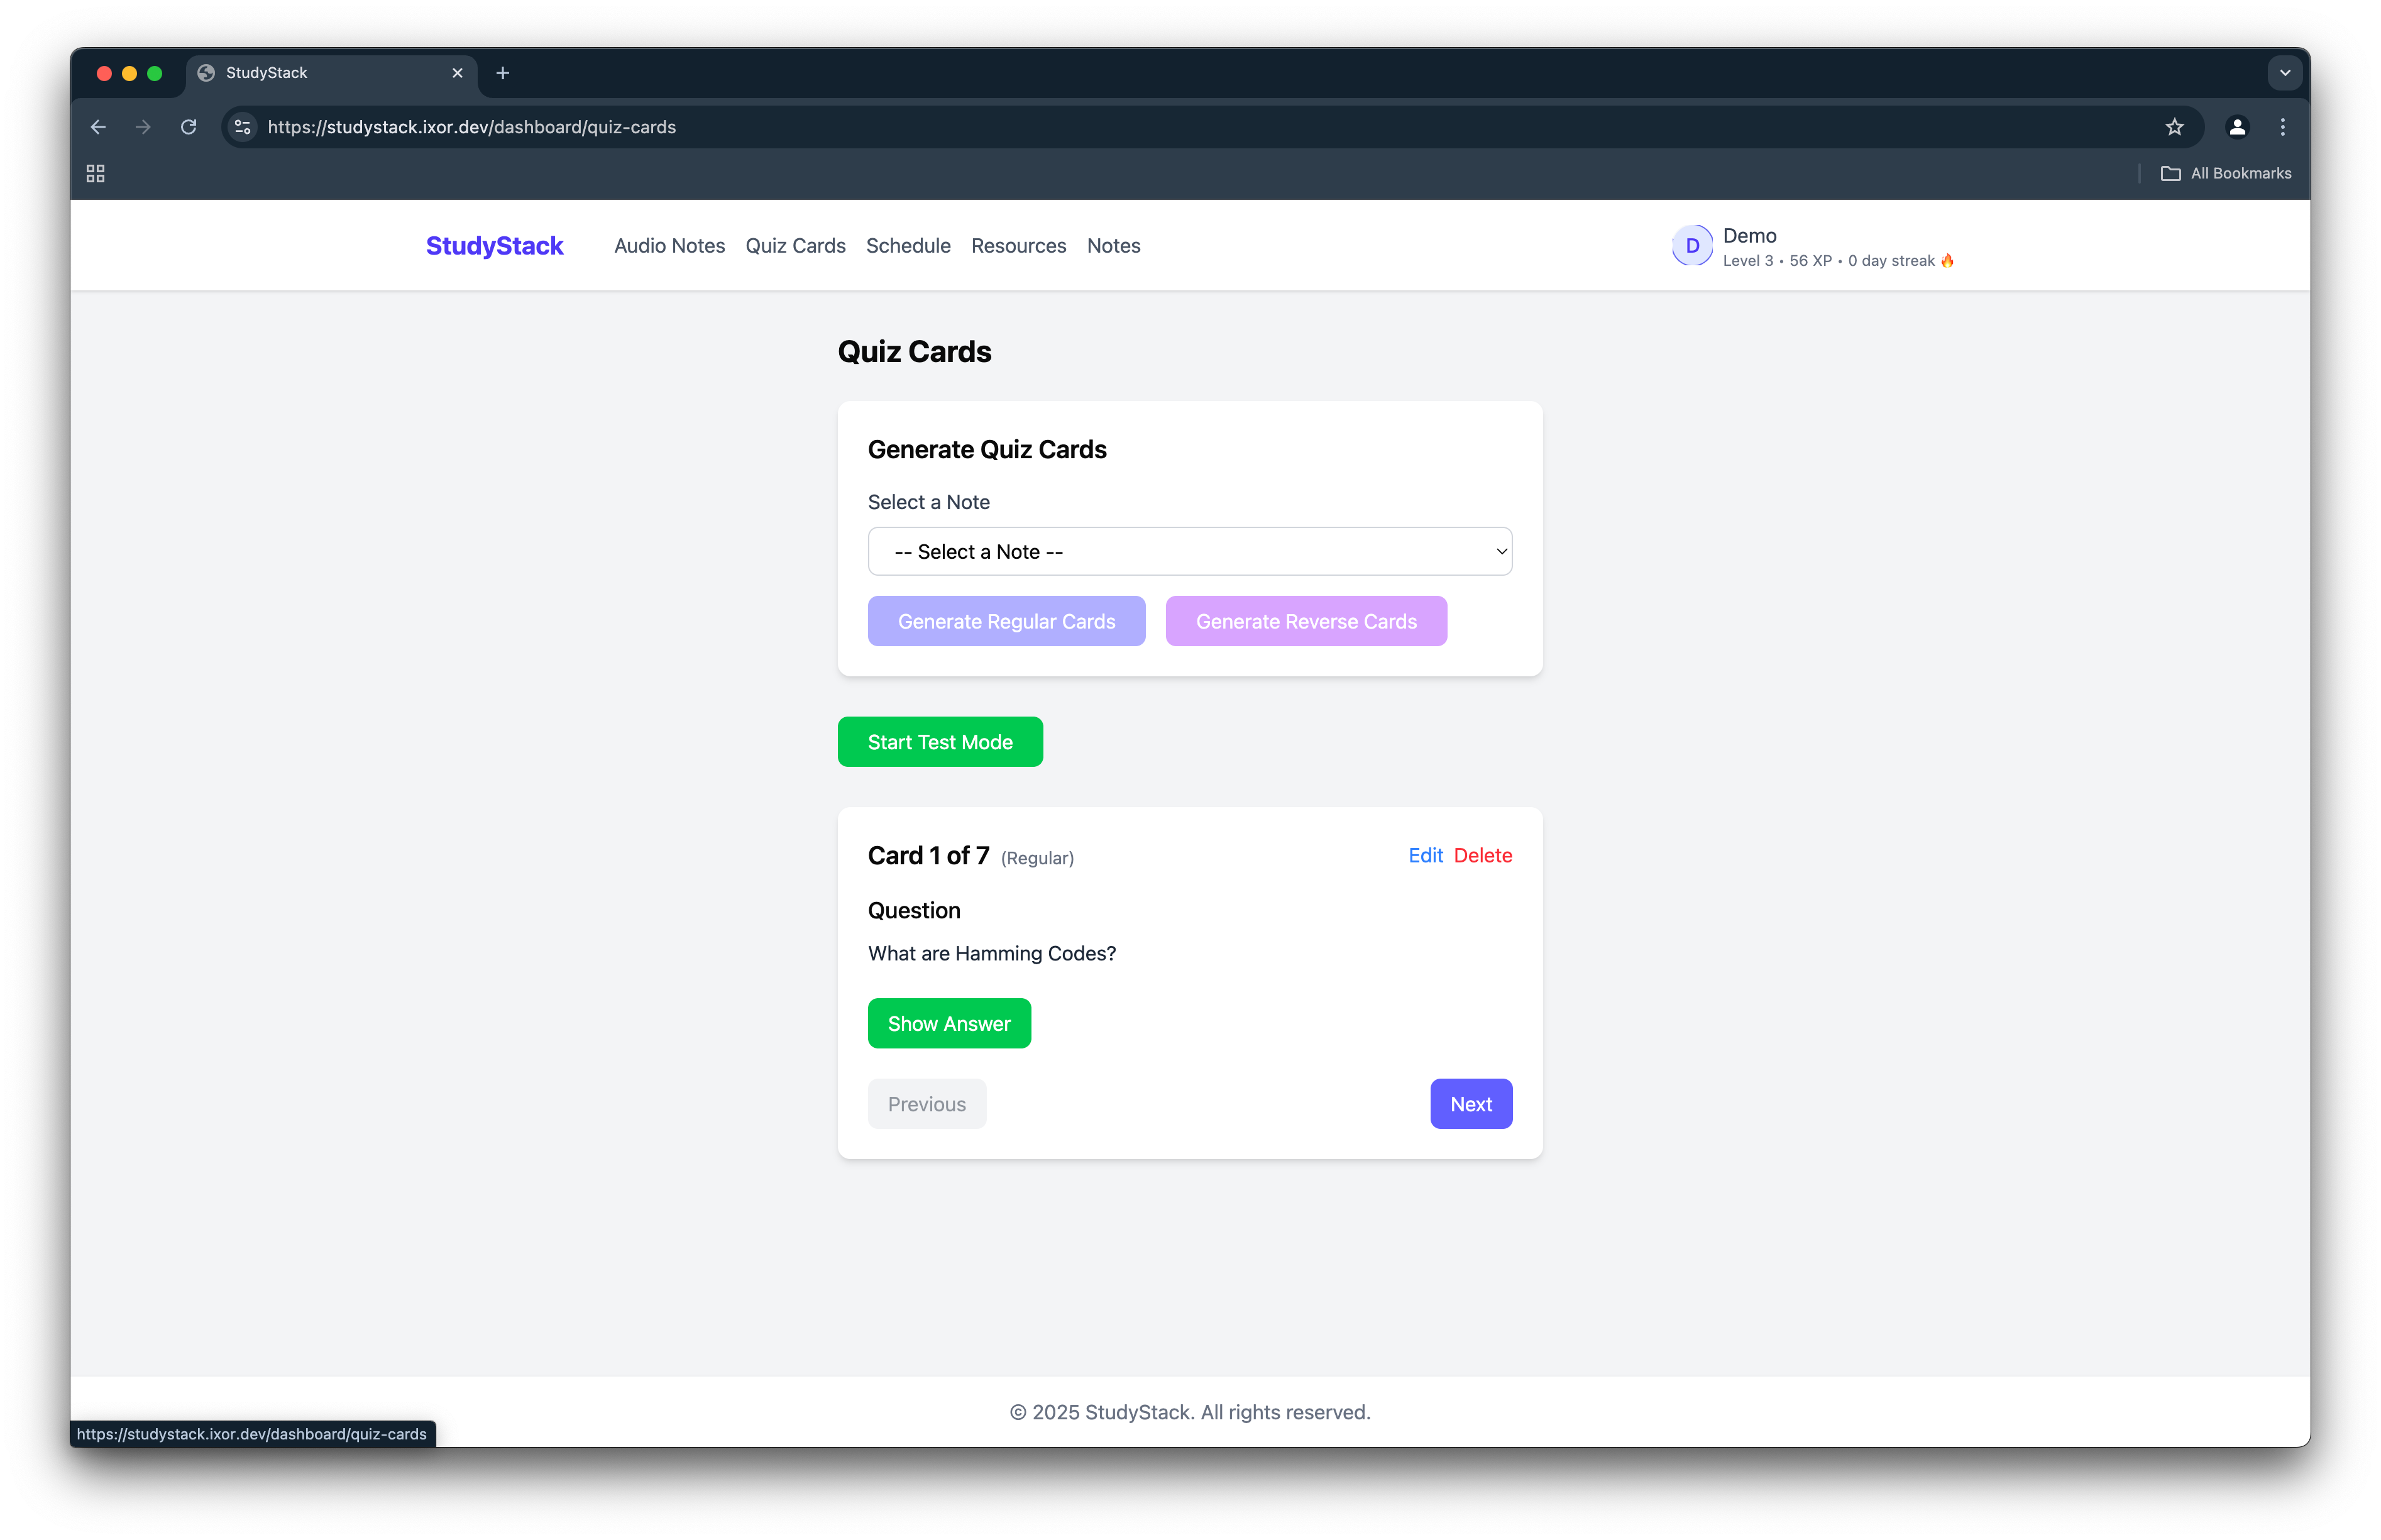Open the All Bookmarks folder
The height and width of the screenshot is (1540, 2381).
click(2226, 174)
